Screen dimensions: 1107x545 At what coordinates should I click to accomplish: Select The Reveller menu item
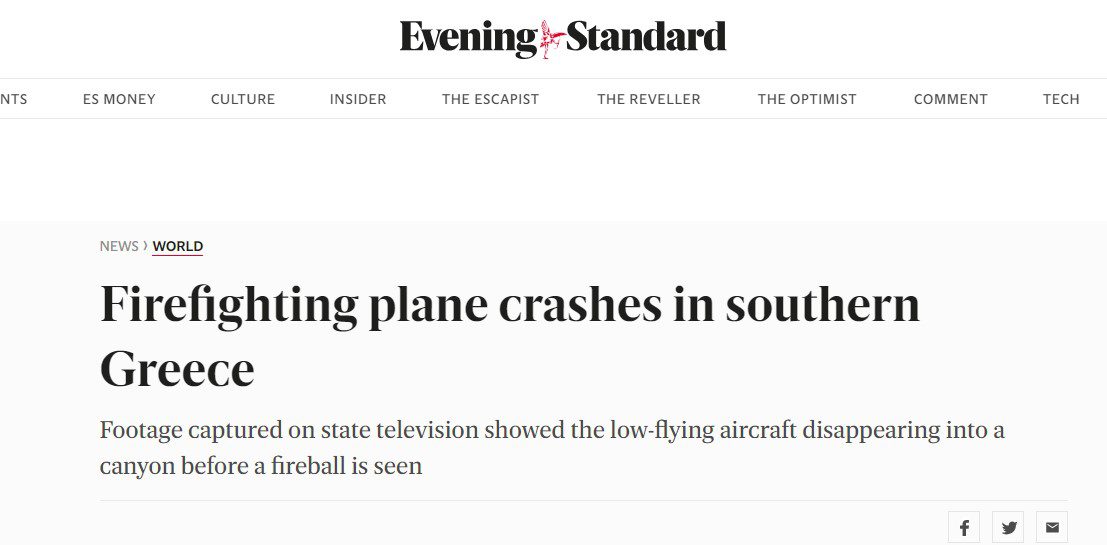pyautogui.click(x=649, y=100)
